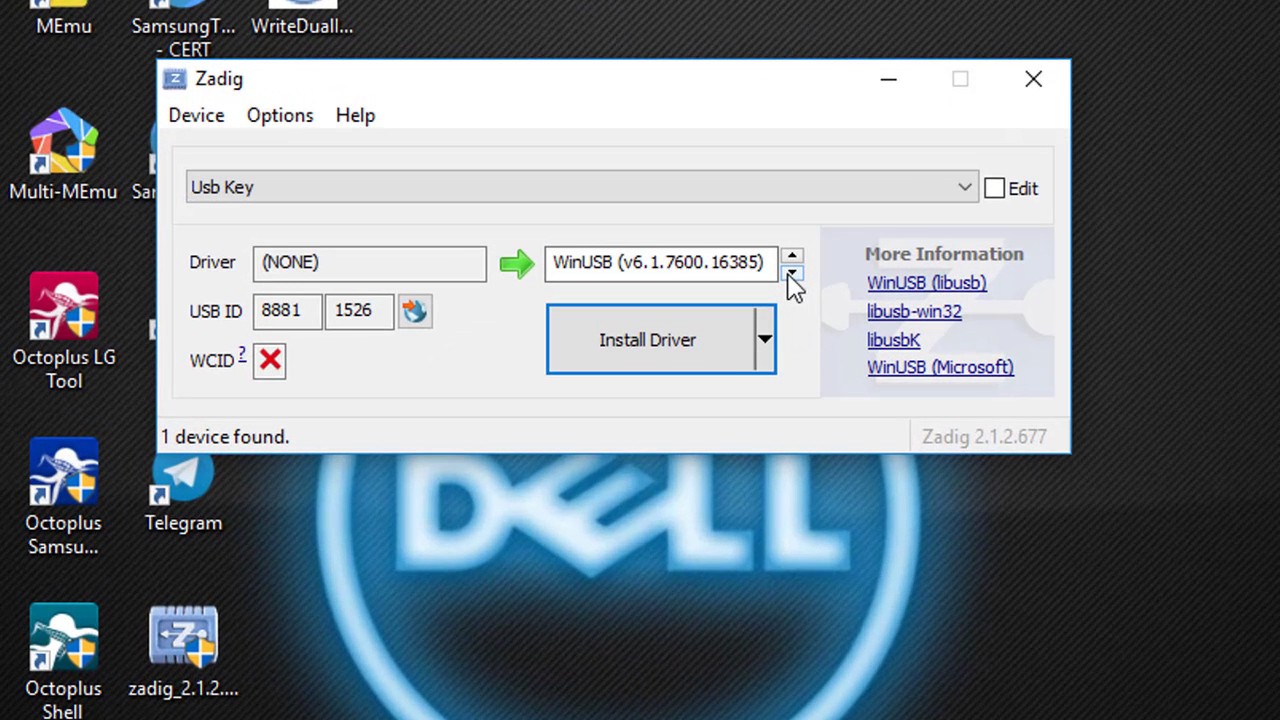Select the SamsungT... - CERT desktop label
This screenshot has height=720, width=1280.
[x=183, y=37]
